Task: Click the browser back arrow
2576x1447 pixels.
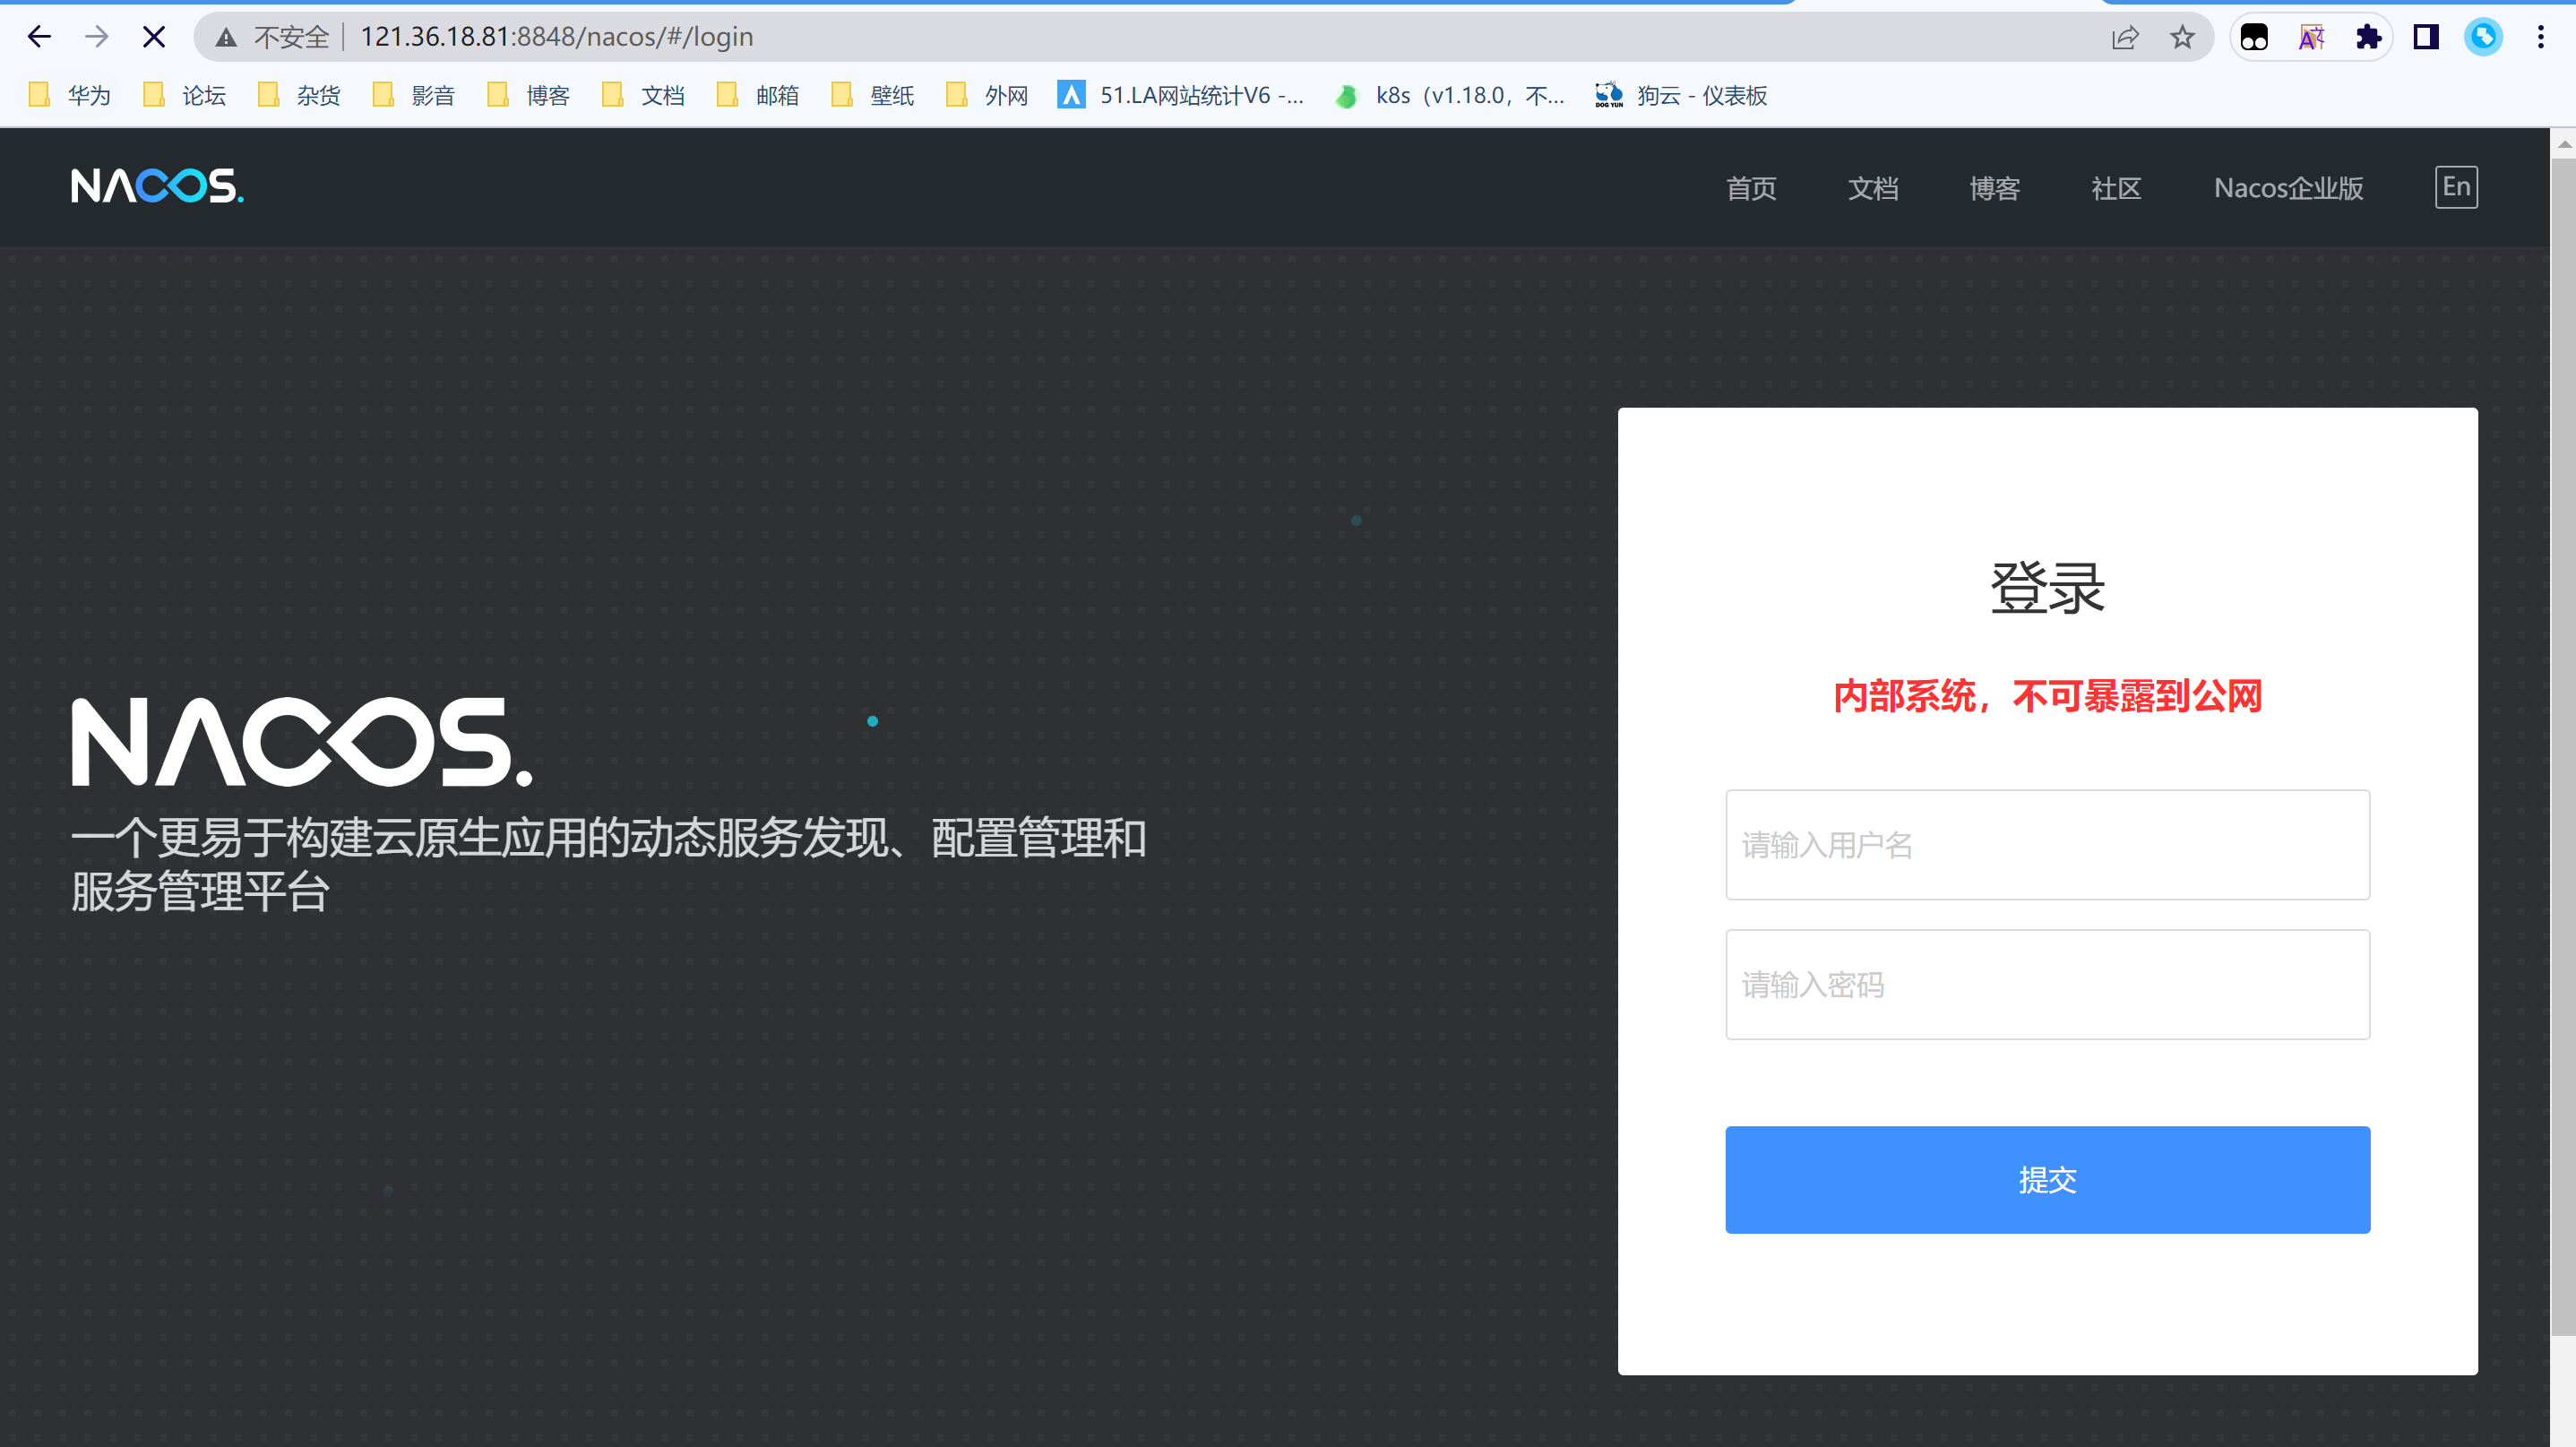Action: pos(39,37)
